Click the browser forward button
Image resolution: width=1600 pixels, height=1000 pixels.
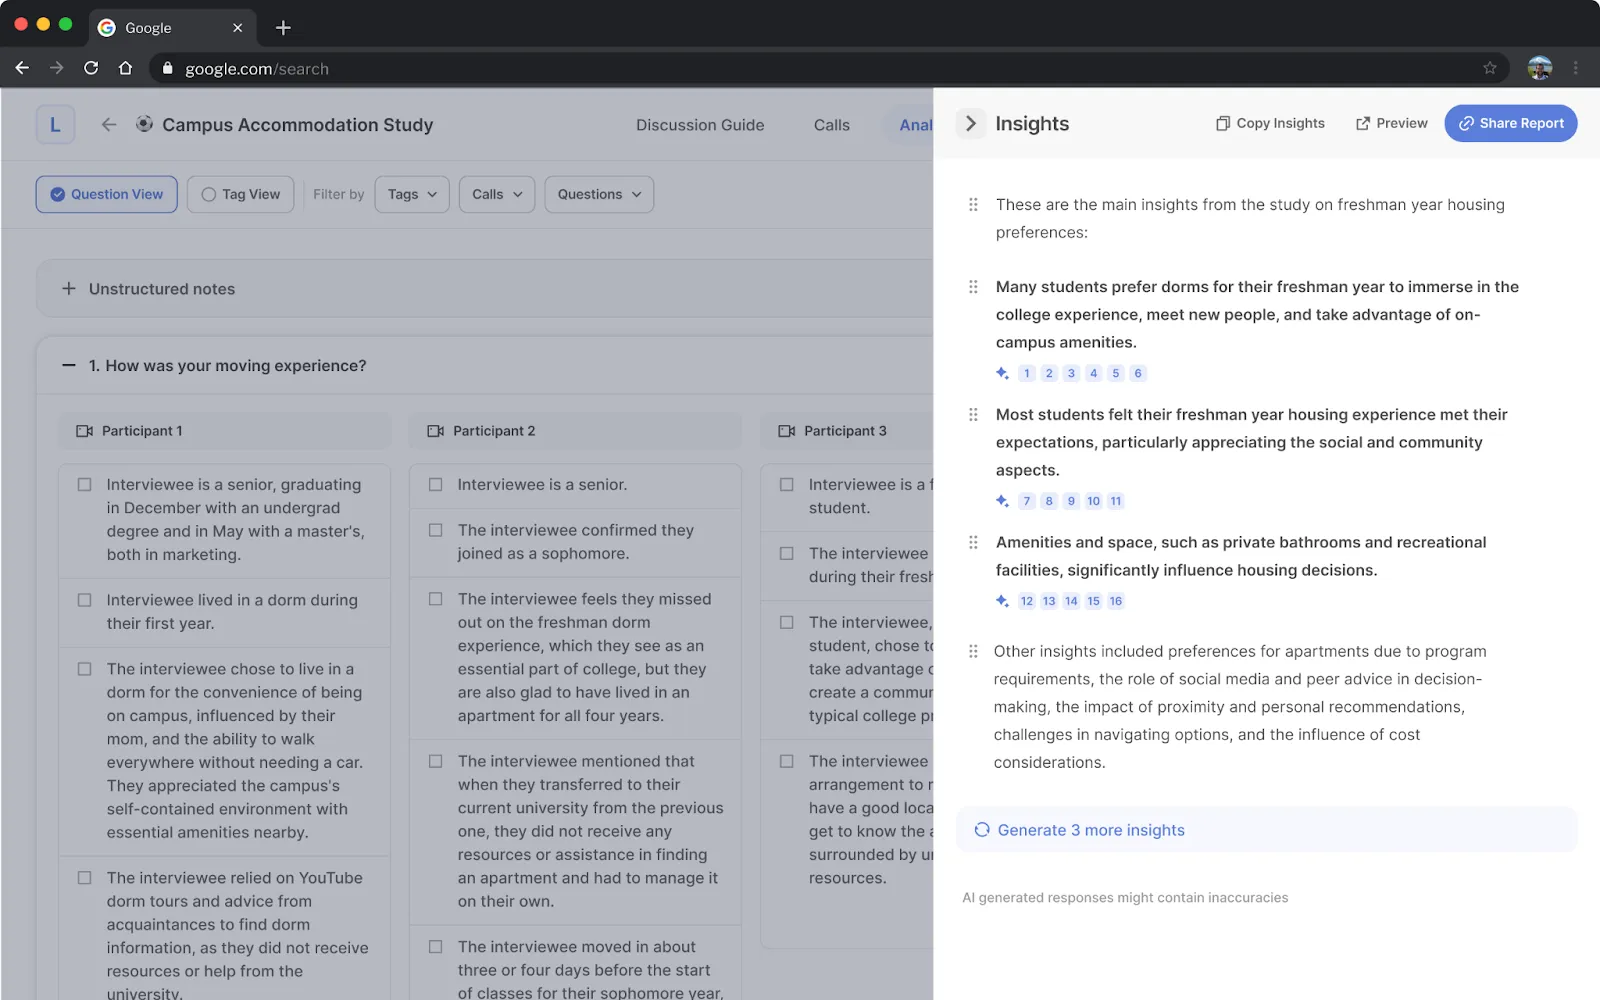pyautogui.click(x=56, y=68)
